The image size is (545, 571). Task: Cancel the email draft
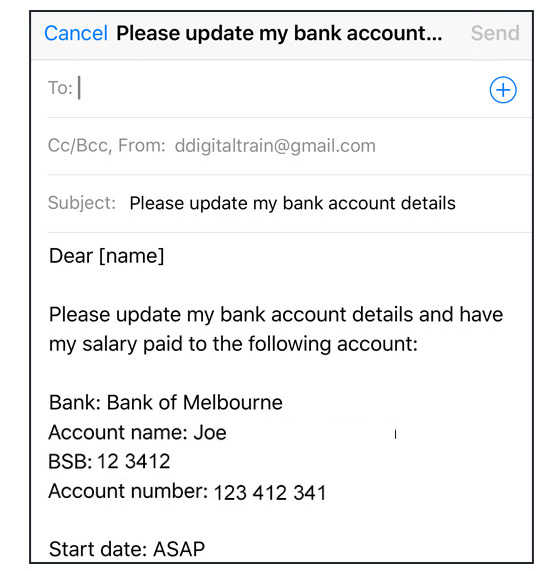click(x=76, y=33)
